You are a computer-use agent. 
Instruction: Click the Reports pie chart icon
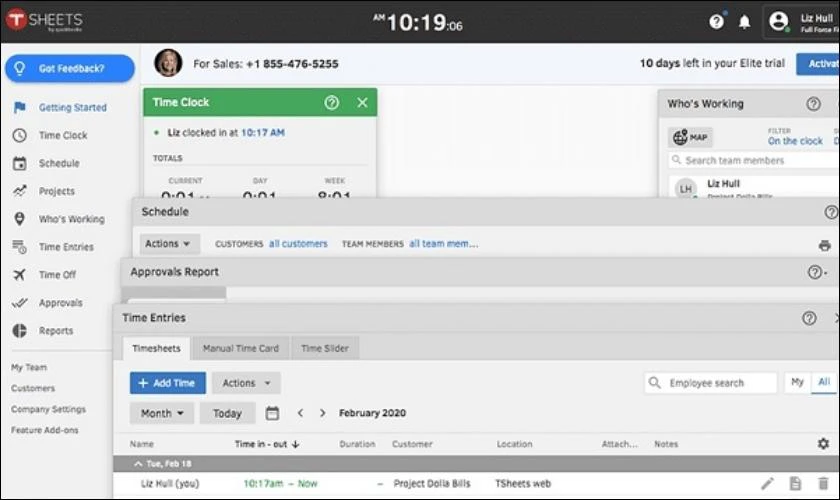[x=19, y=331]
